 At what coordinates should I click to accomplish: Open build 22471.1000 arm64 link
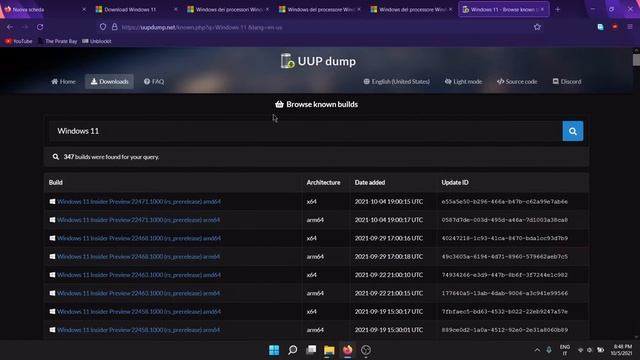[x=138, y=220]
